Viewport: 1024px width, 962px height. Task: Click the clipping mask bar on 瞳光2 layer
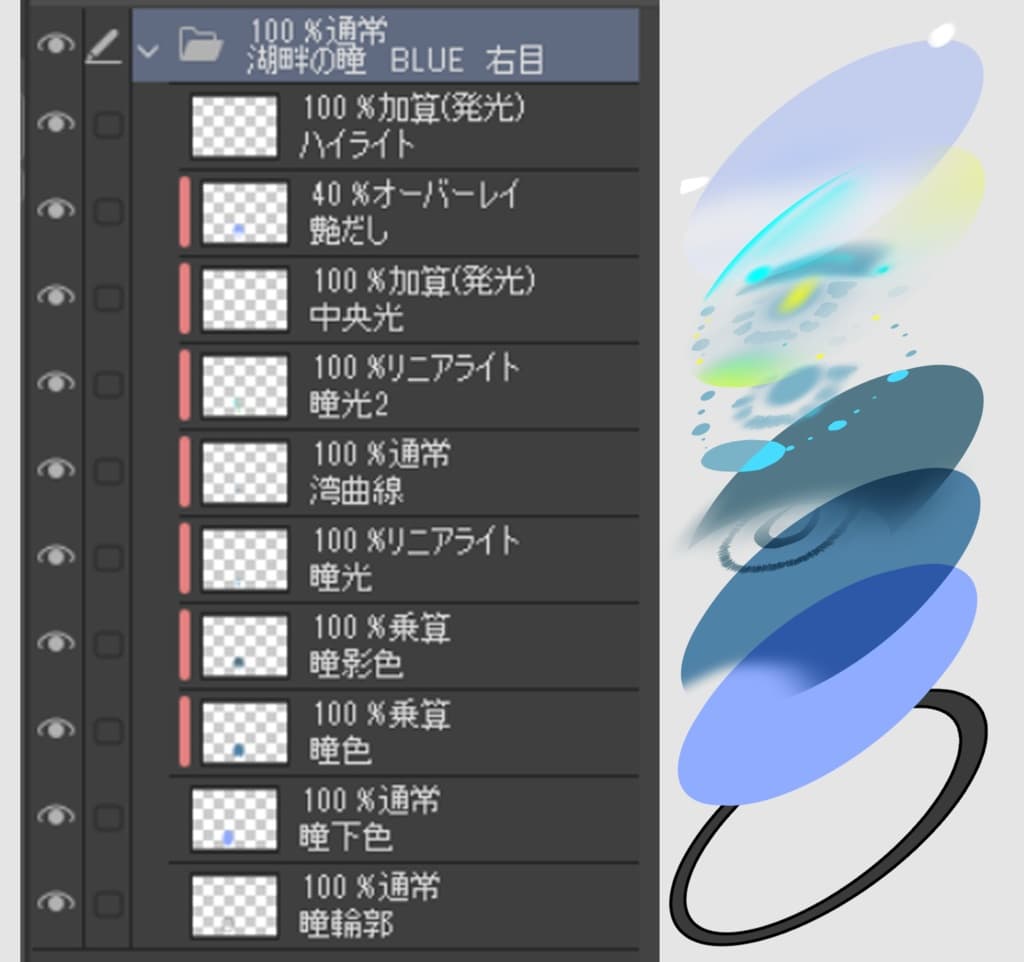pyautogui.click(x=184, y=383)
